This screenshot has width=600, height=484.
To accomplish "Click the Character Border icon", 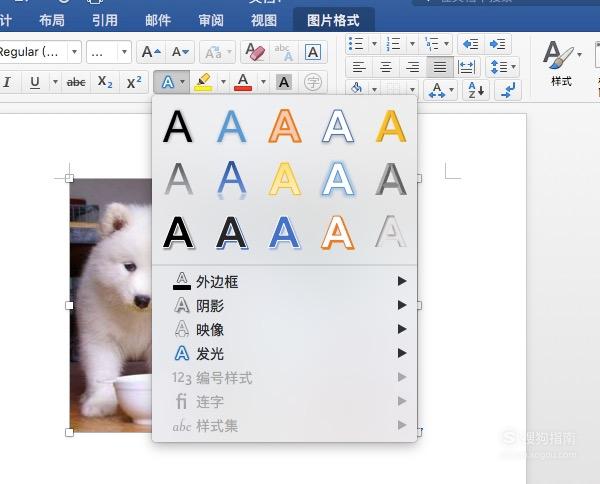I will click(313, 52).
